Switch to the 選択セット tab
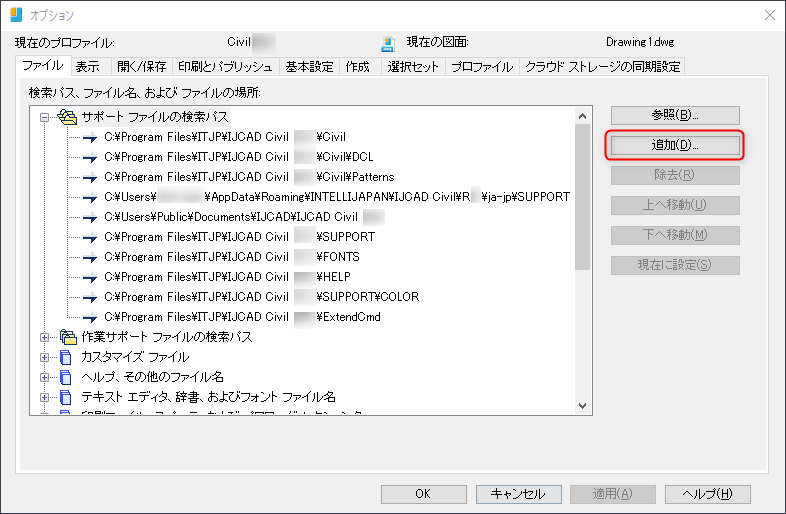Screen dimensions: 786x514 [x=413, y=67]
